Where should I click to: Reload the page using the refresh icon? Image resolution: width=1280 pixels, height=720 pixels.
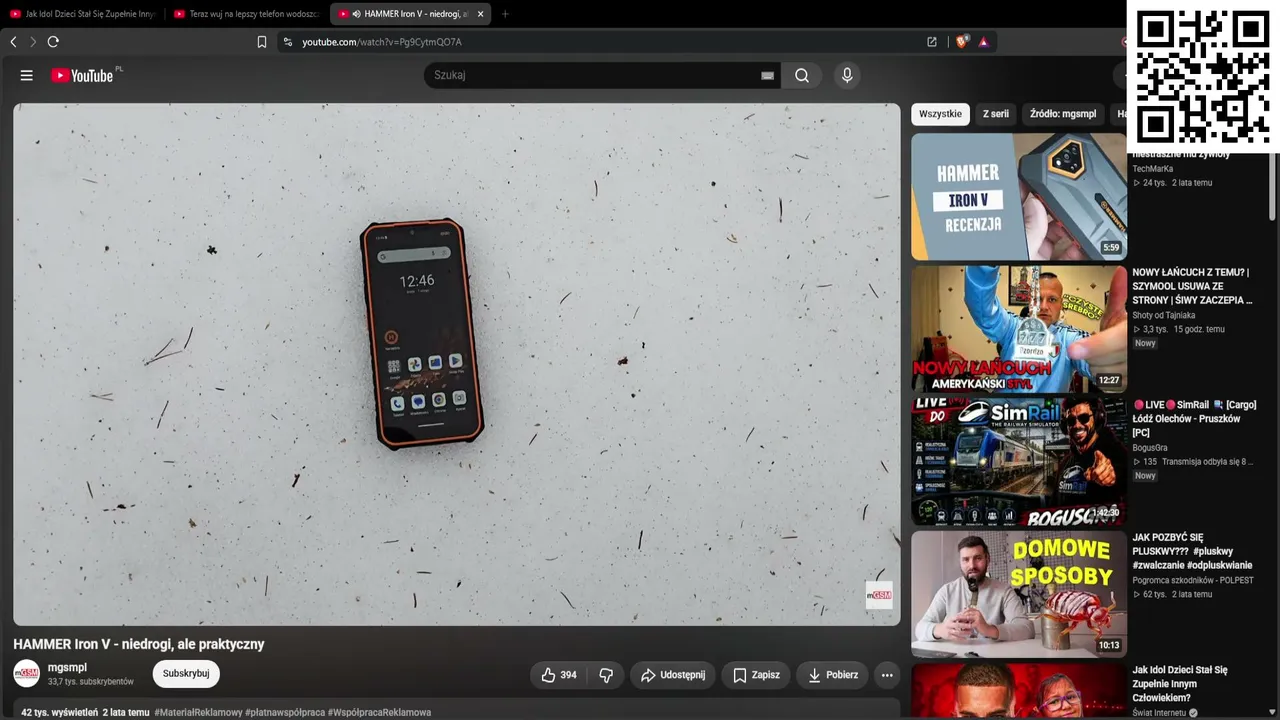click(x=53, y=42)
